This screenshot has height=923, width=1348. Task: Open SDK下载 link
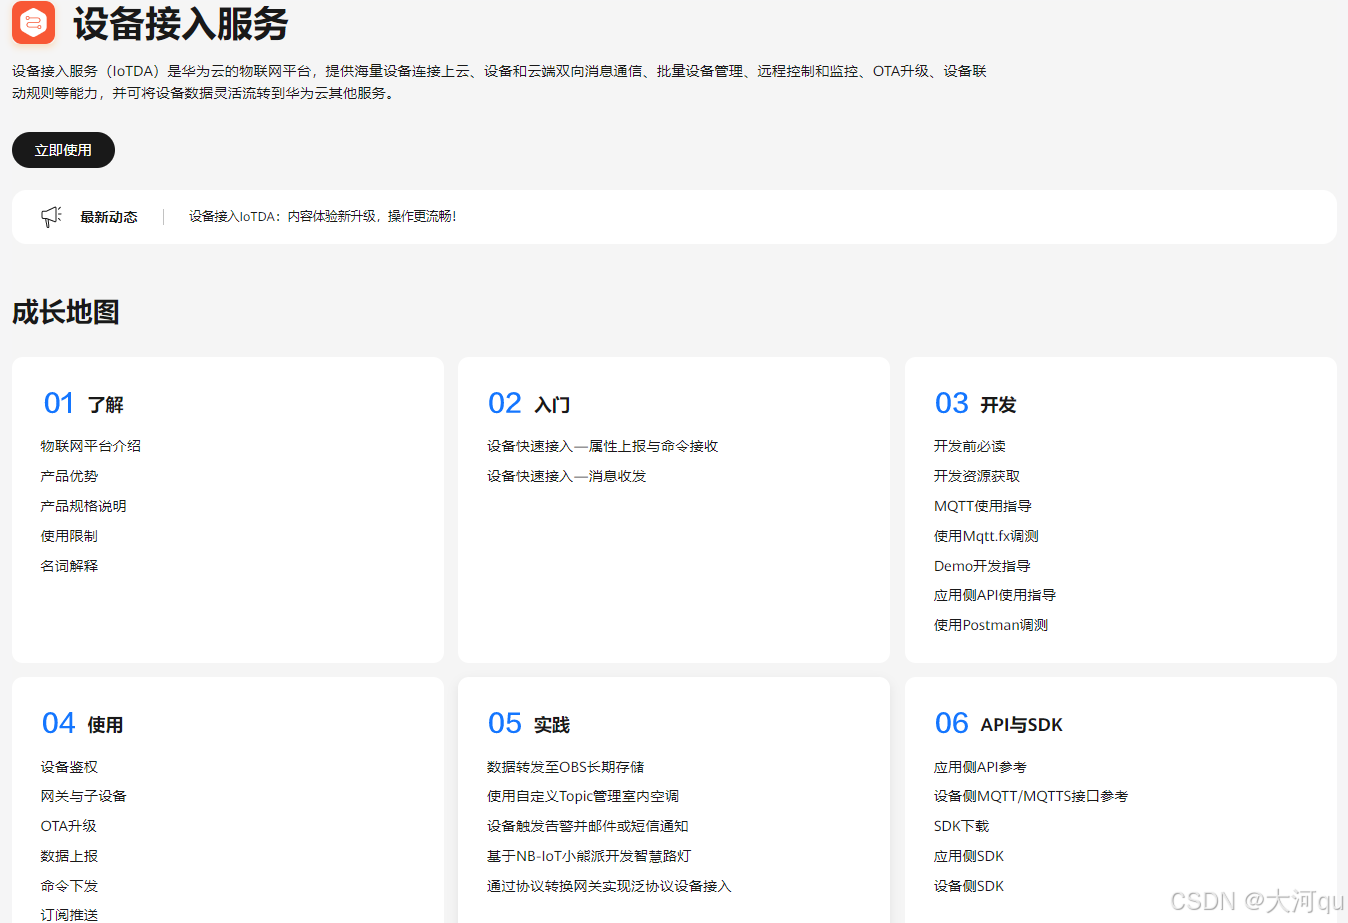961,826
